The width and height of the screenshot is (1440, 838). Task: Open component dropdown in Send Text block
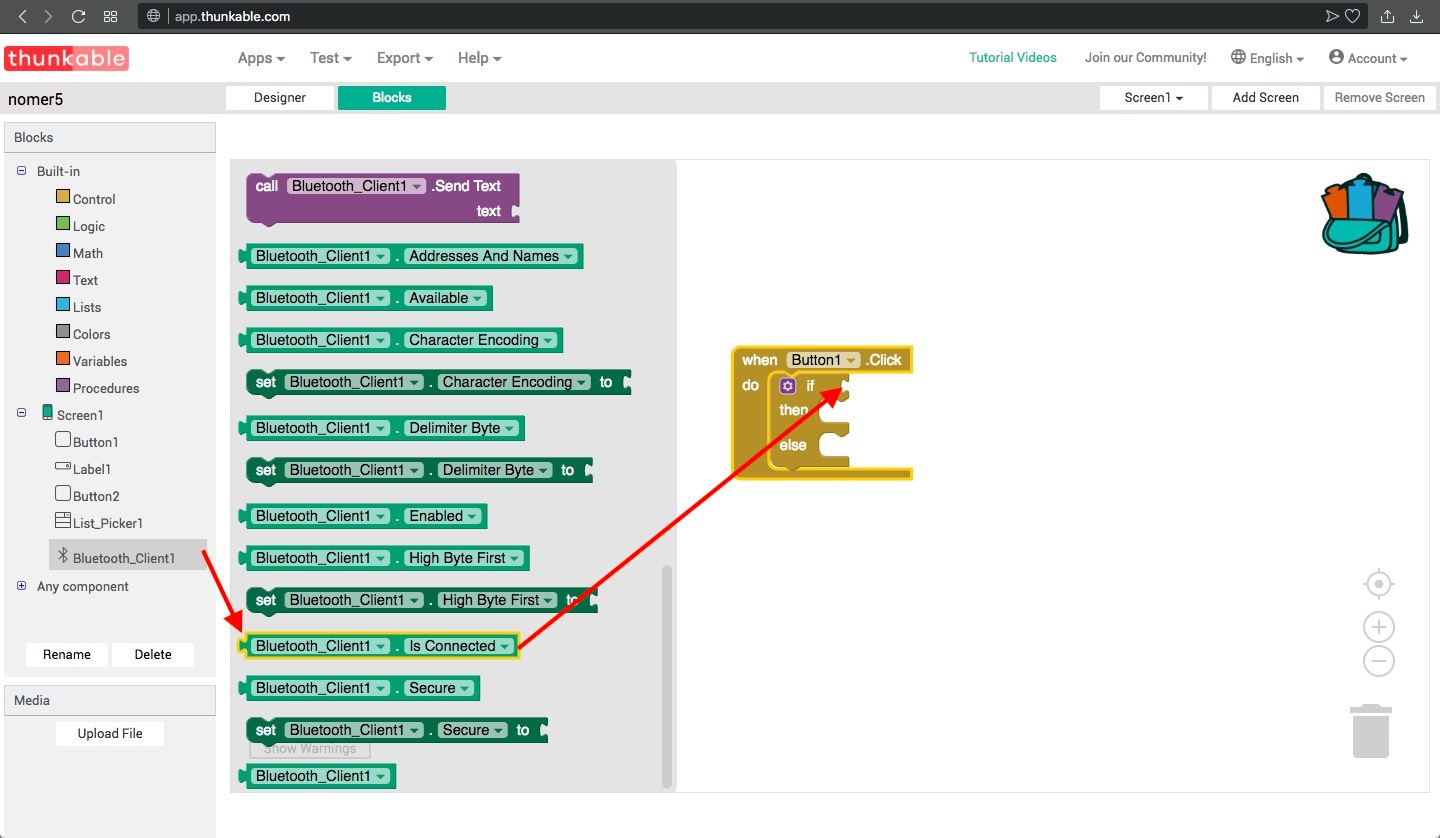click(356, 186)
